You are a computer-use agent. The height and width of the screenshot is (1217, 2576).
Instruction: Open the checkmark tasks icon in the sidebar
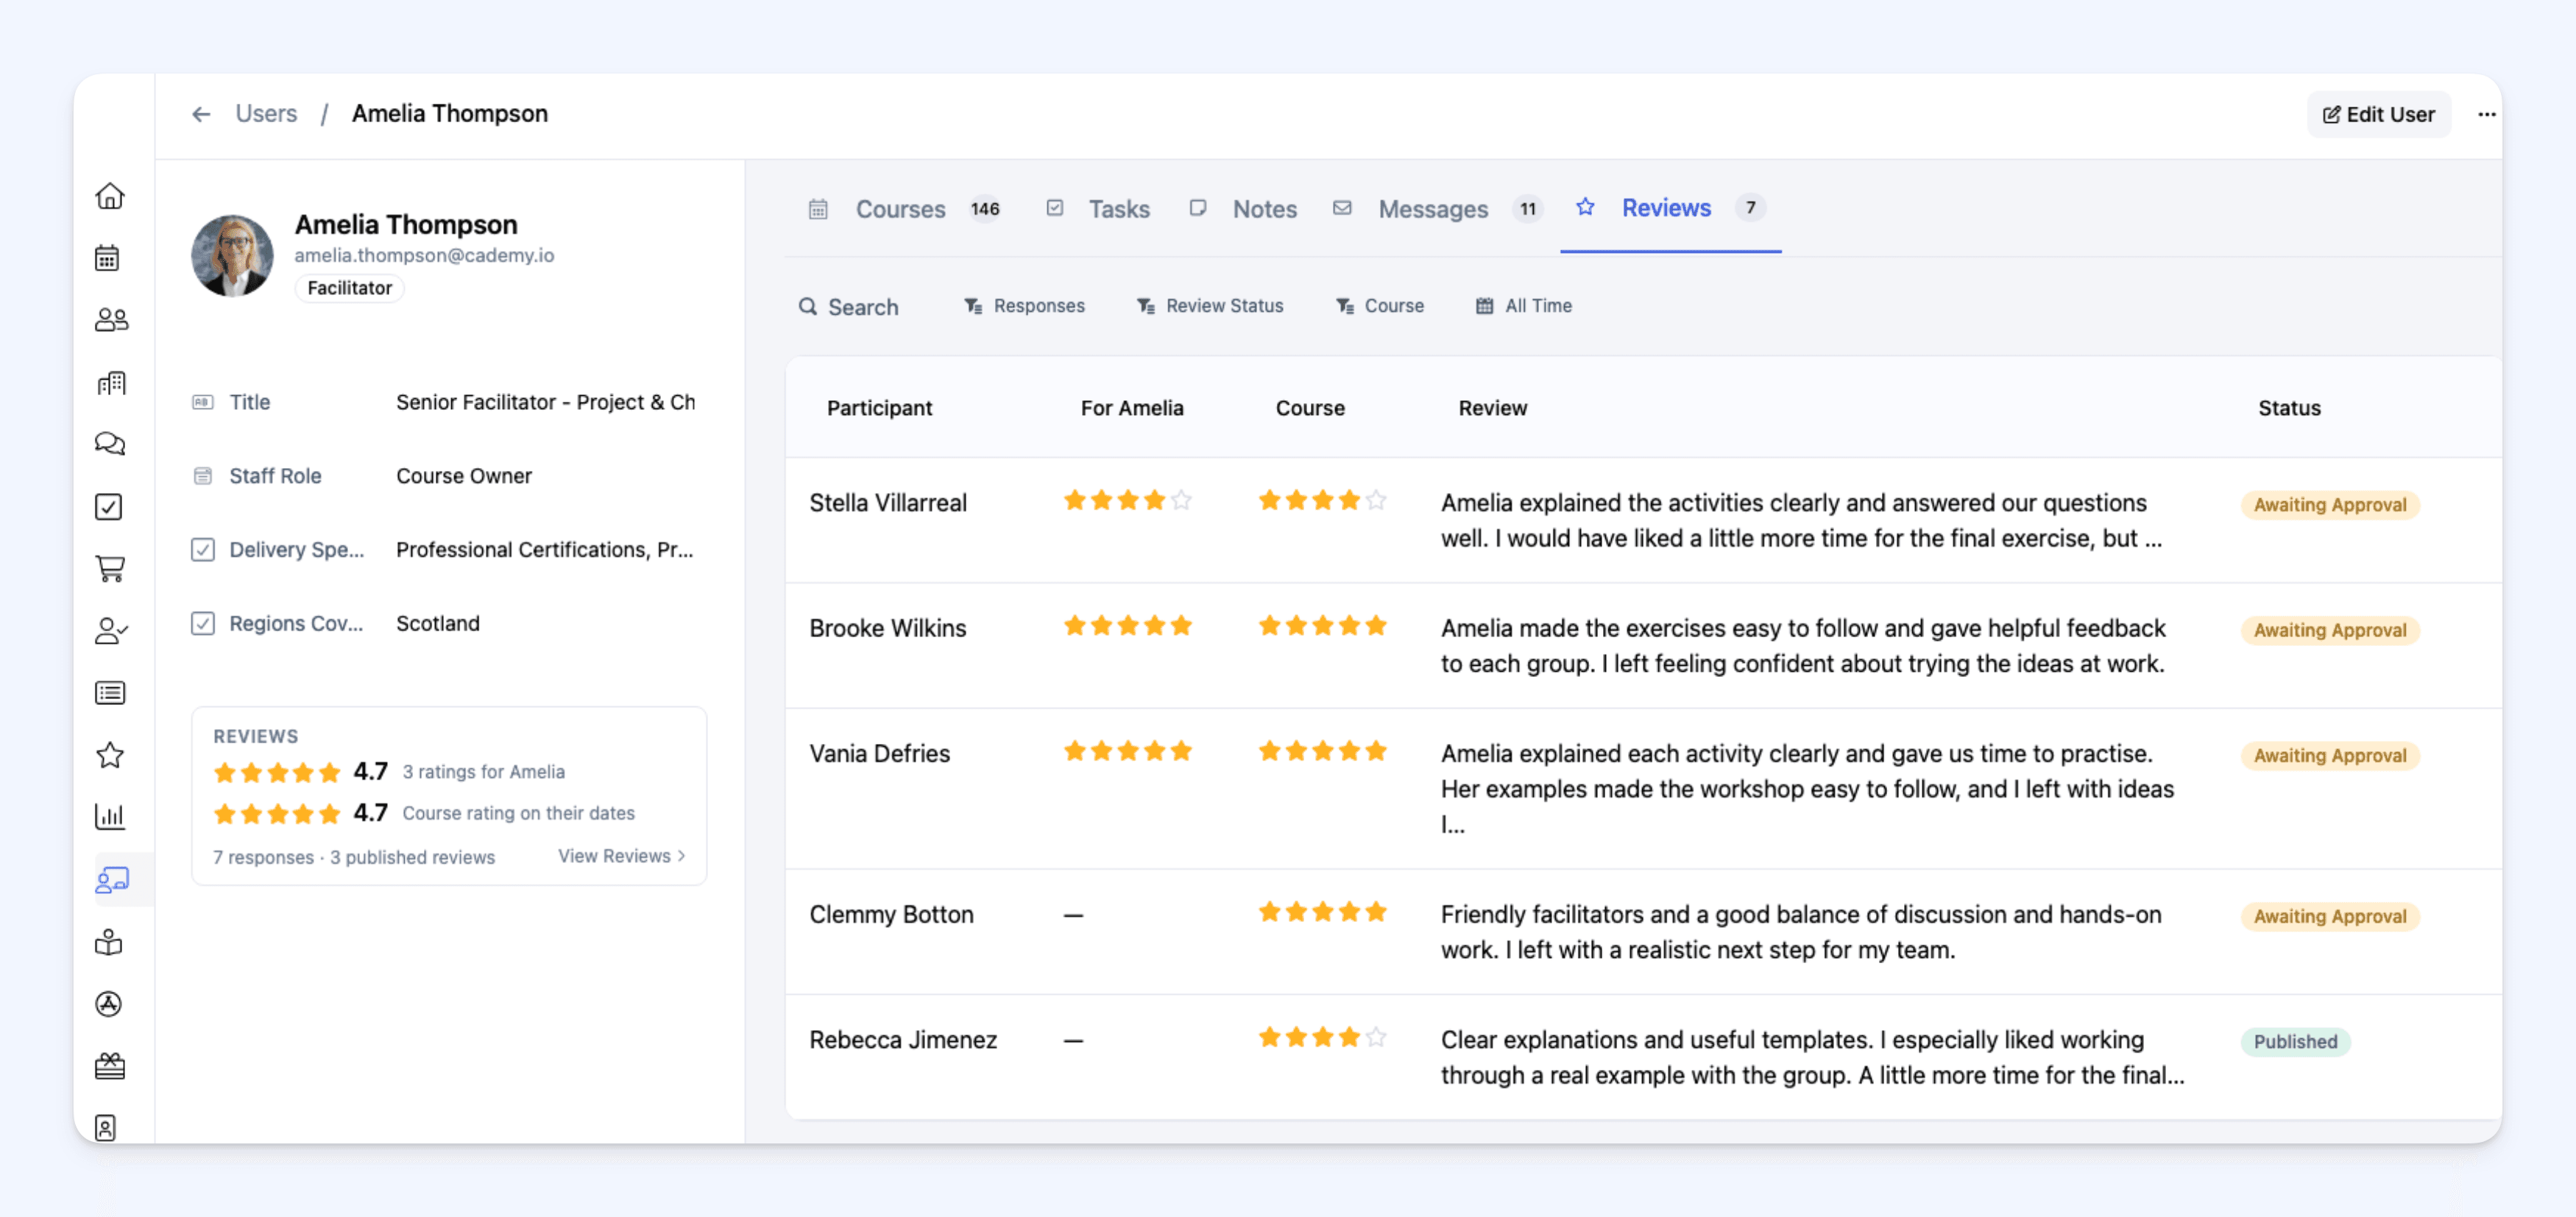[x=109, y=507]
